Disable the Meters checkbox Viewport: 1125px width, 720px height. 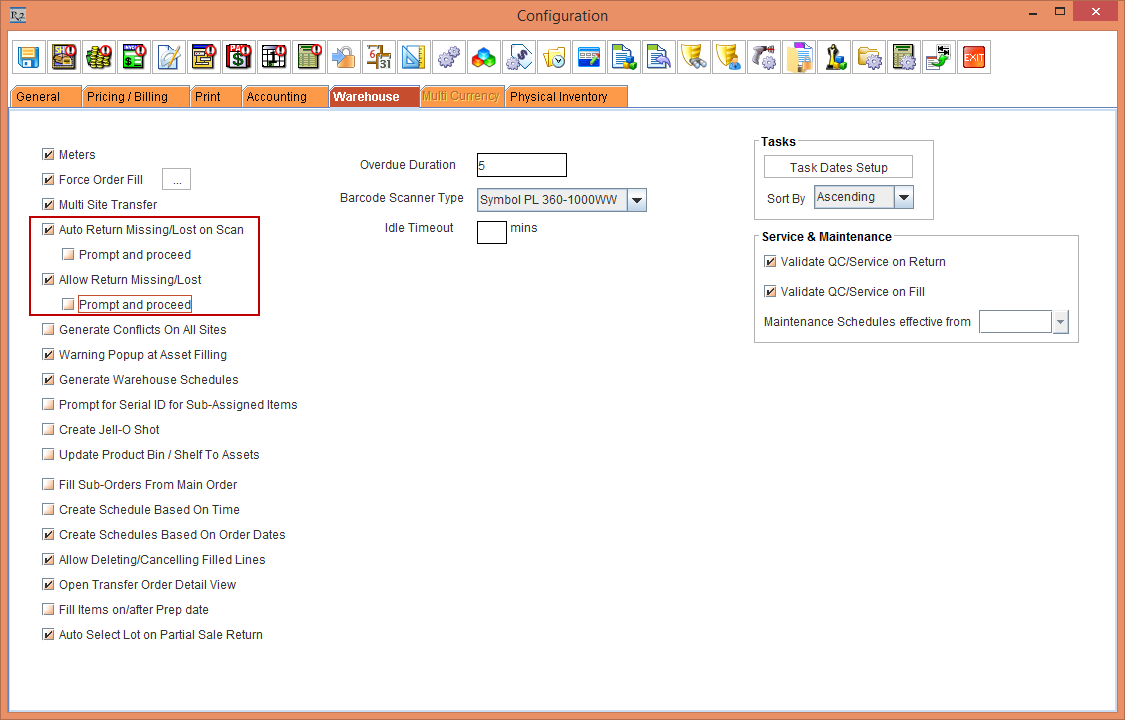(48, 154)
